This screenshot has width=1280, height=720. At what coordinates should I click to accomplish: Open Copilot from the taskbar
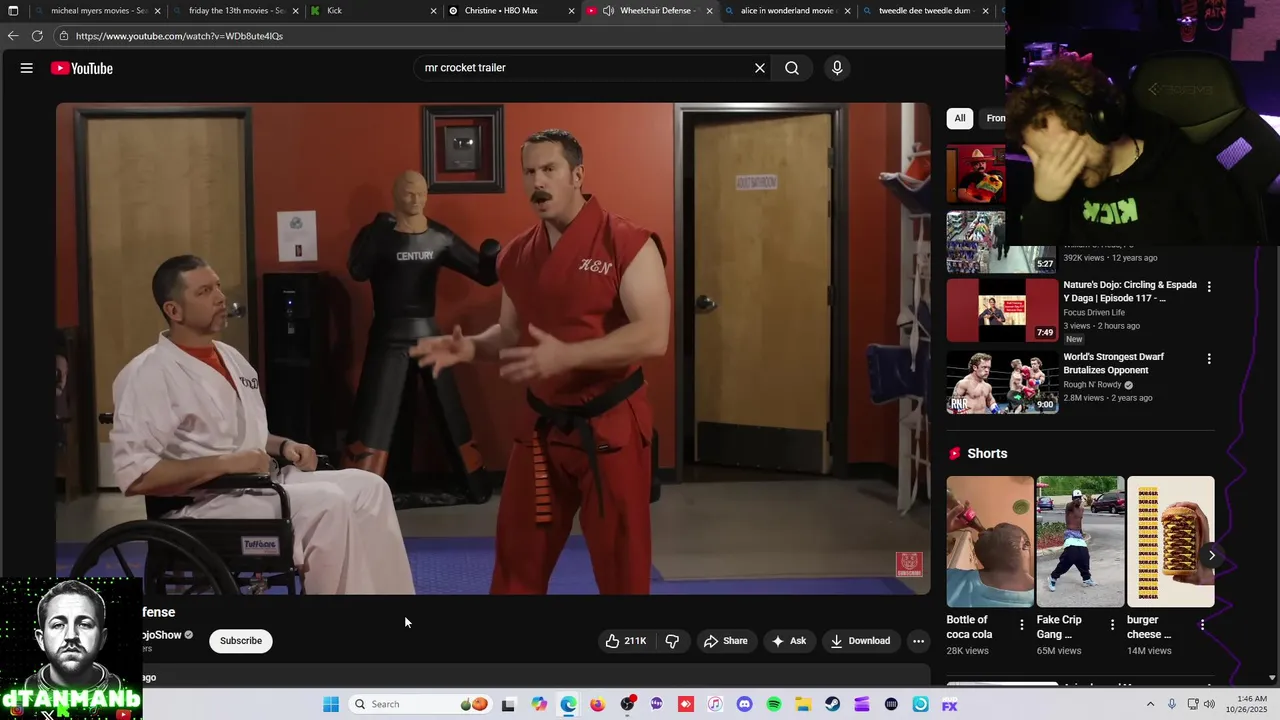click(539, 704)
